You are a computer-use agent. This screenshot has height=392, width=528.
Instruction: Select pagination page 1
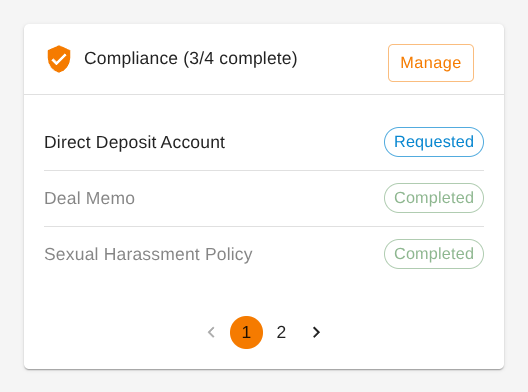pos(246,332)
